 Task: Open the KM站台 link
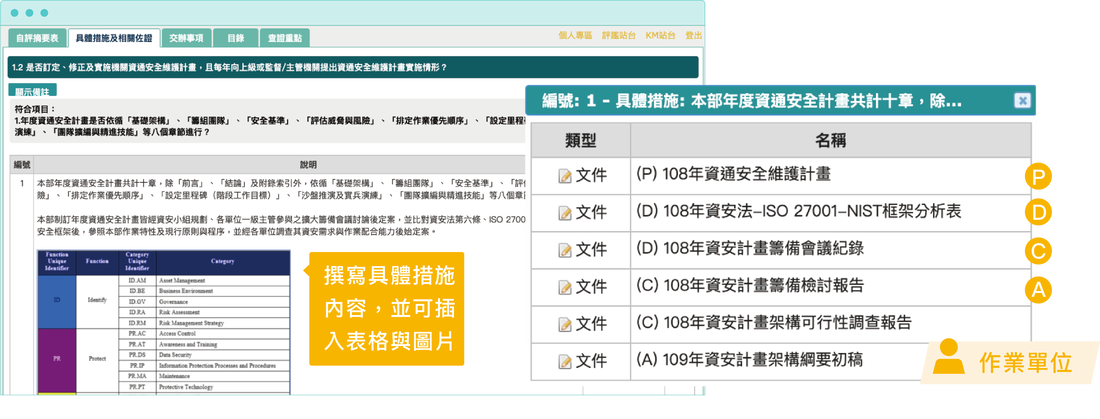tap(661, 35)
